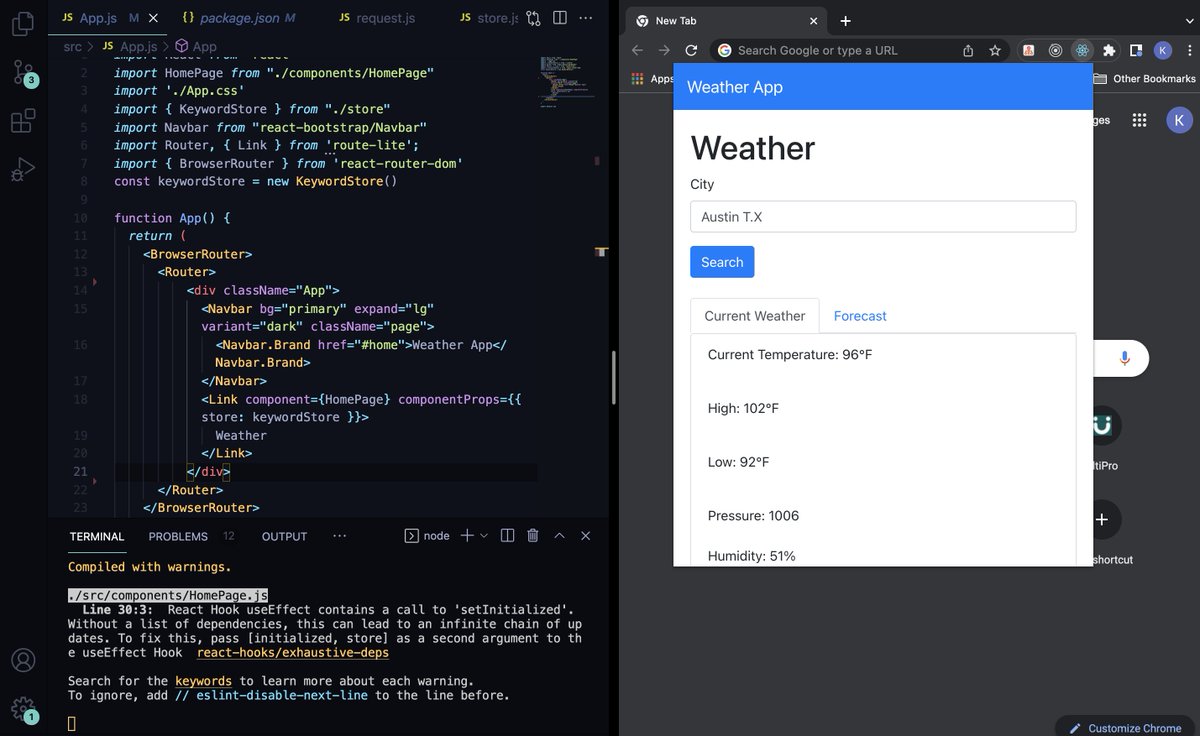Open Chrome's three-dot menu
1200x736 pixels.
(1187, 50)
